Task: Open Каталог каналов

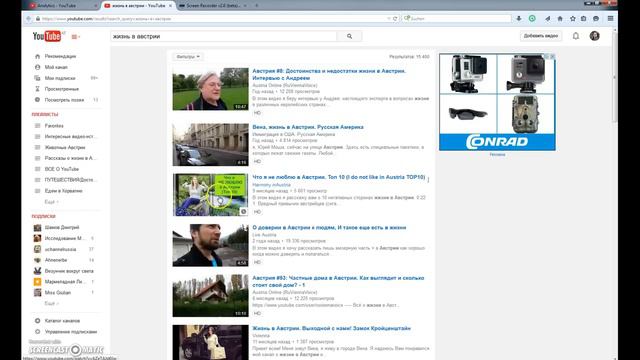Action: [62, 321]
